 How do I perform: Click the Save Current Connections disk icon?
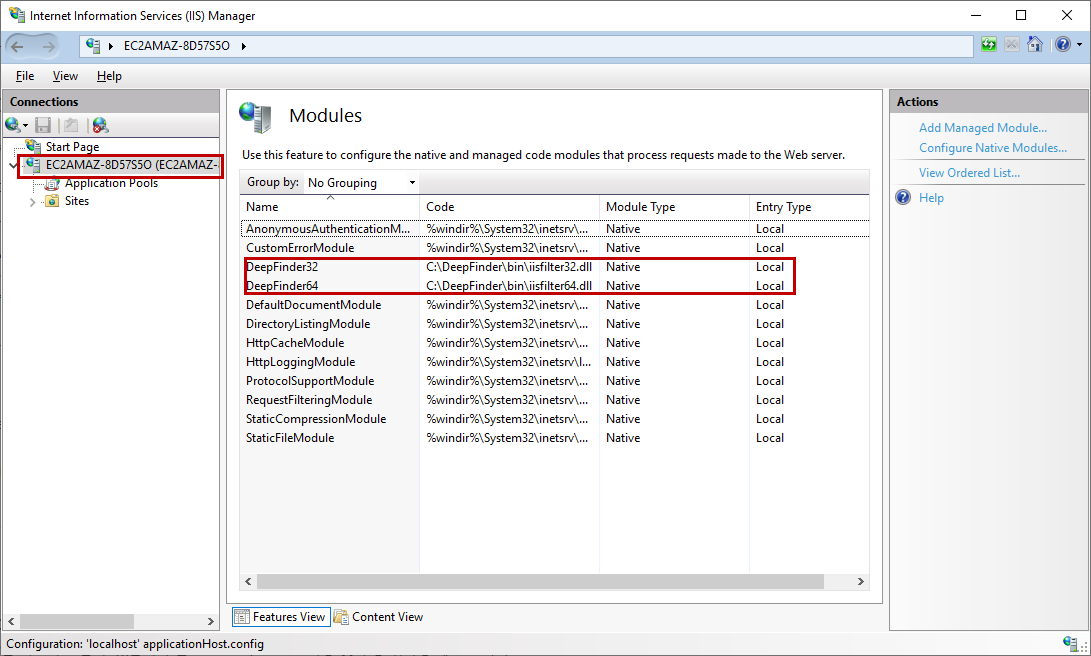coord(43,125)
